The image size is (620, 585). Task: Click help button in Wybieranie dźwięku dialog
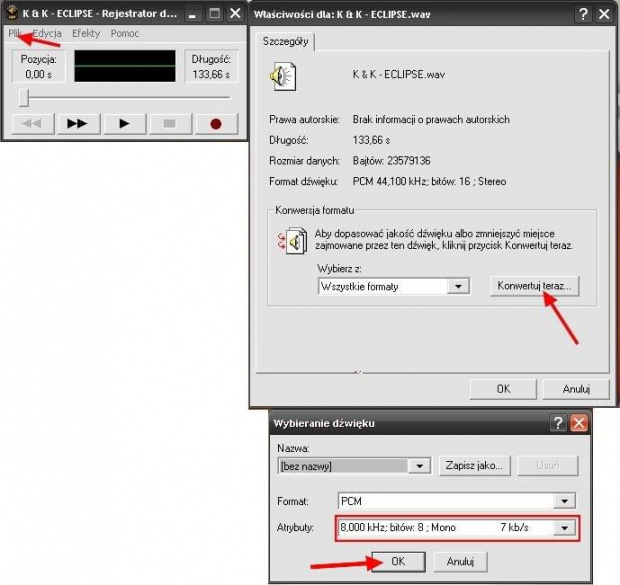pos(558,423)
